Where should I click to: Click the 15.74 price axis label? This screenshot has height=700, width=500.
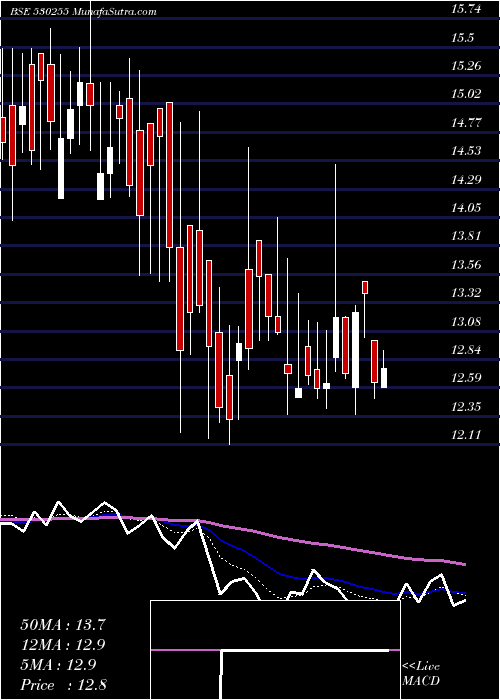(467, 9)
